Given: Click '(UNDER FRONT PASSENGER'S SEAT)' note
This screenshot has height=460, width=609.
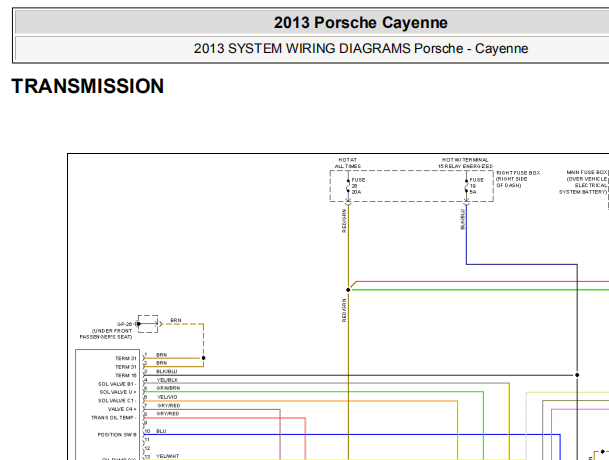Looking at the screenshot, I should (x=106, y=334).
